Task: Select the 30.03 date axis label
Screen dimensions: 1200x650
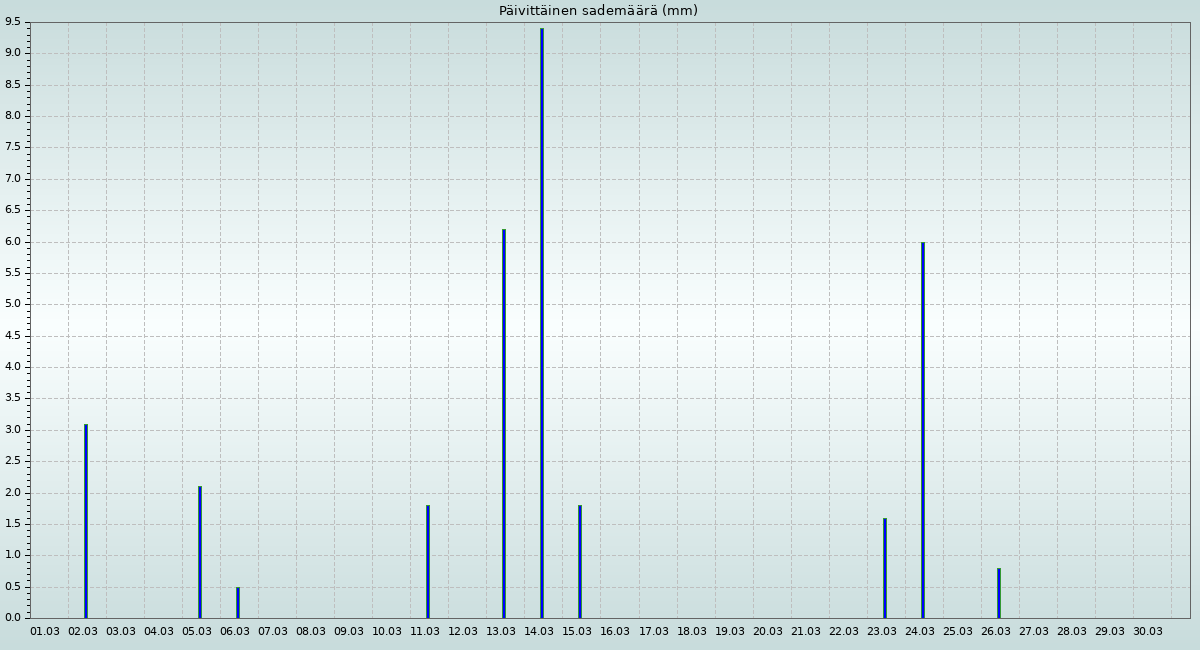Action: (x=1148, y=632)
